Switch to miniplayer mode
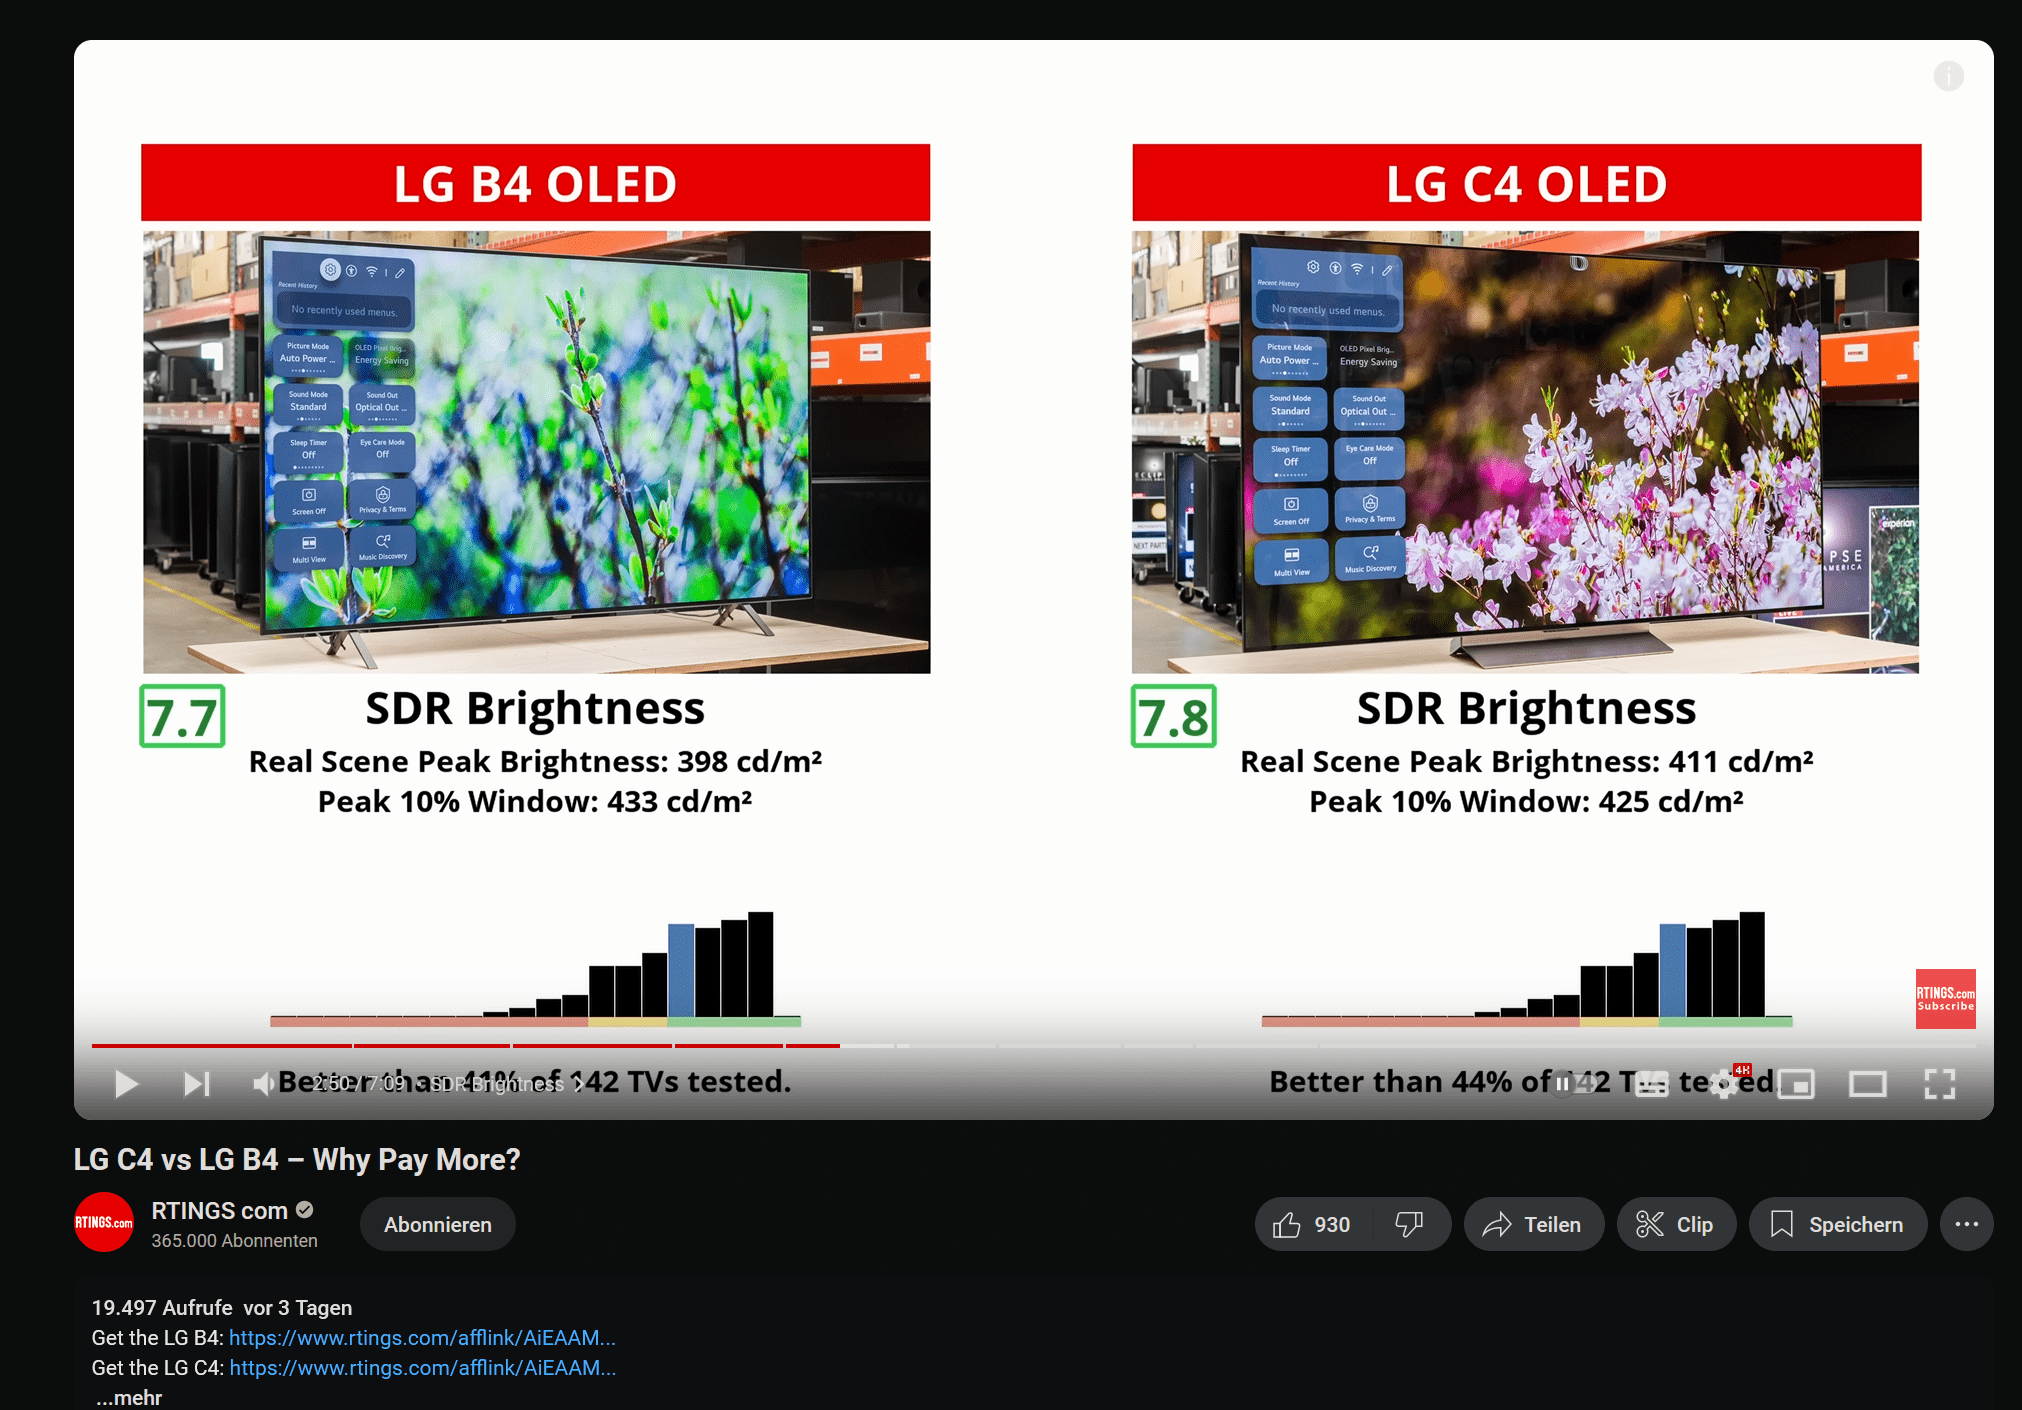The height and width of the screenshot is (1410, 2022). point(1796,1084)
